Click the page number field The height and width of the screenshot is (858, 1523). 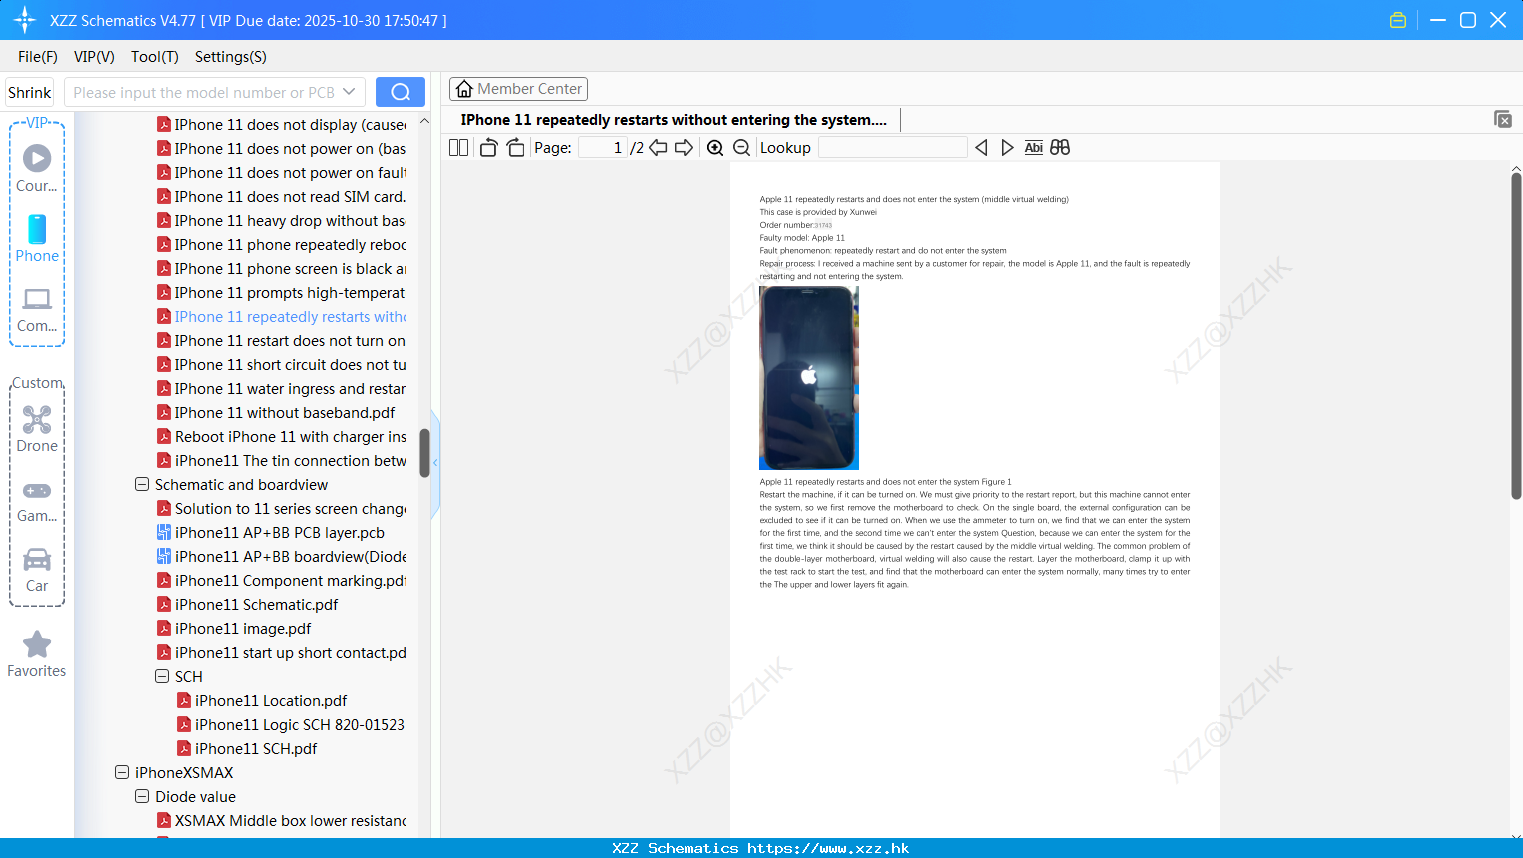tap(603, 148)
